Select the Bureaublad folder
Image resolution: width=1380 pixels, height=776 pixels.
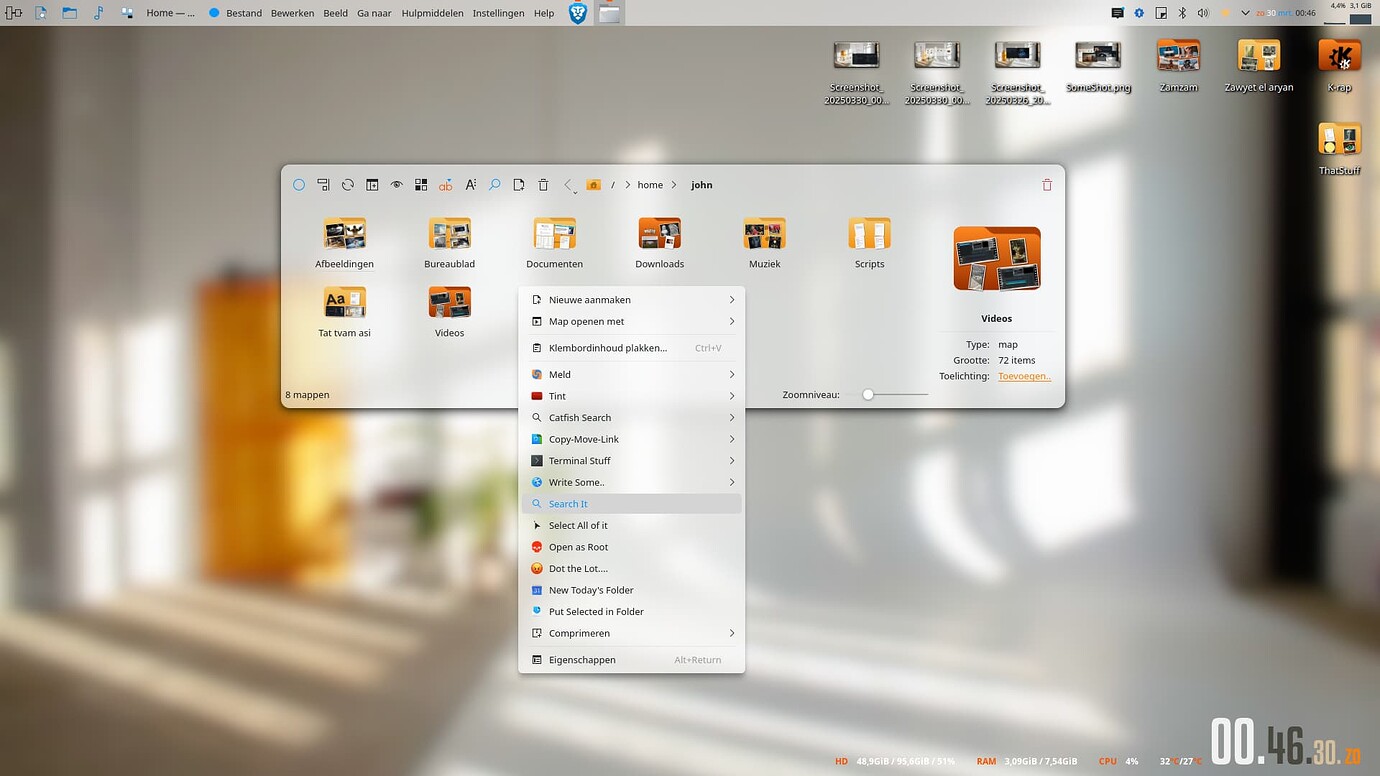(x=449, y=244)
